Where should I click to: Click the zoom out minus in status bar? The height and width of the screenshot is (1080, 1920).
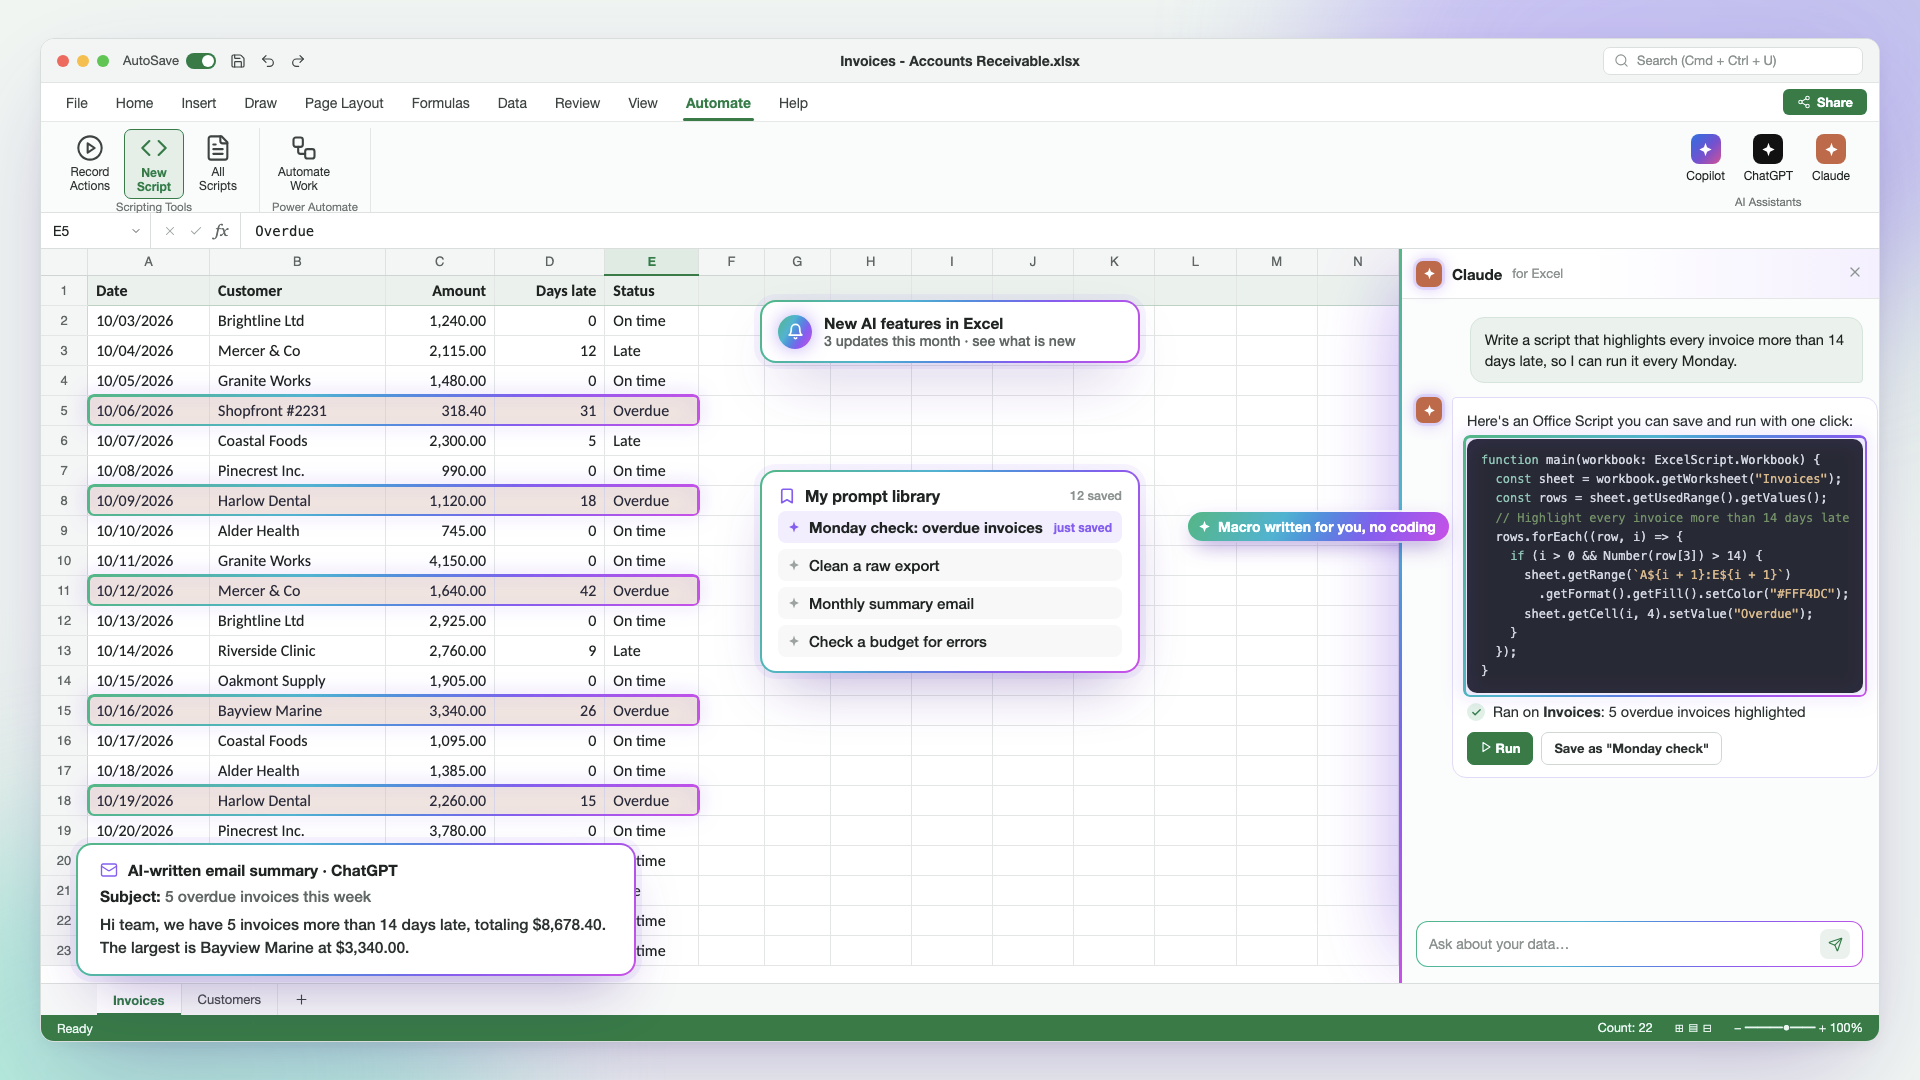tap(1738, 1028)
